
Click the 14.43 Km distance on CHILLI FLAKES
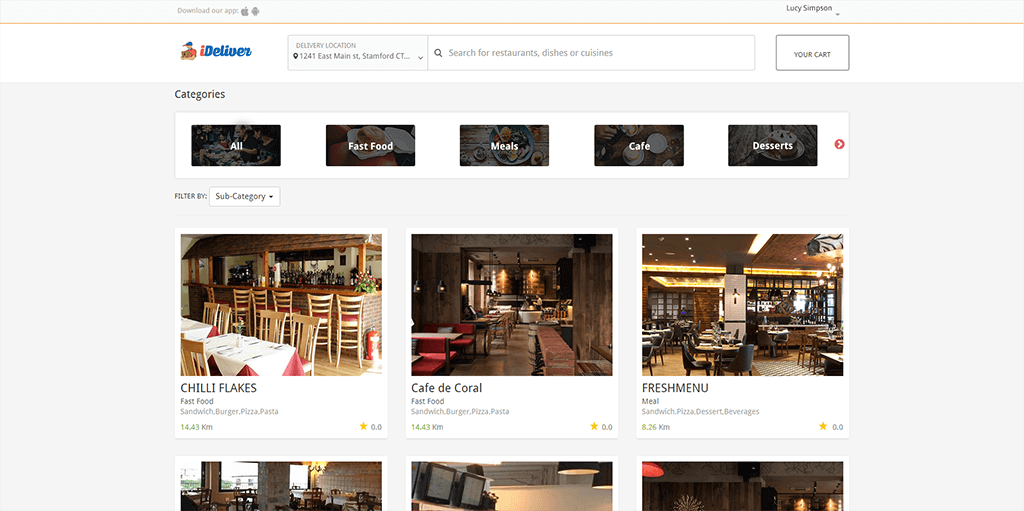(197, 427)
